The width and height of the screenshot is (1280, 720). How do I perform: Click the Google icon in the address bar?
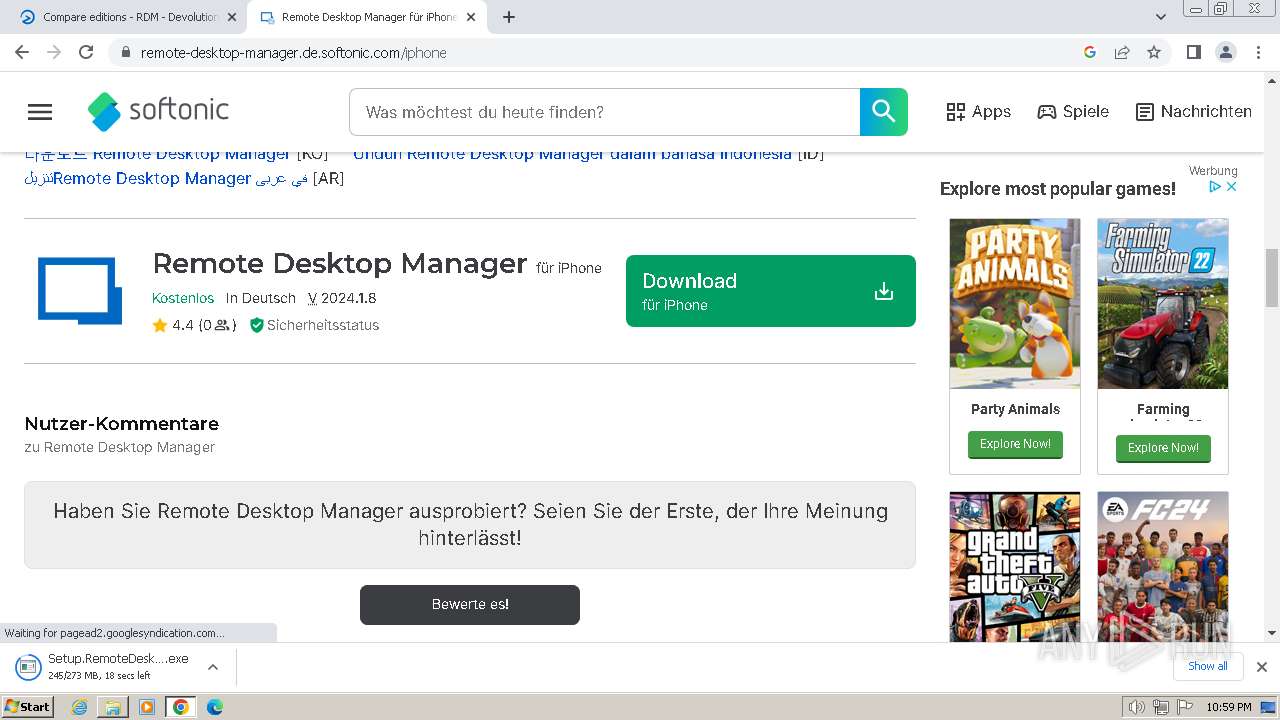click(x=1090, y=52)
